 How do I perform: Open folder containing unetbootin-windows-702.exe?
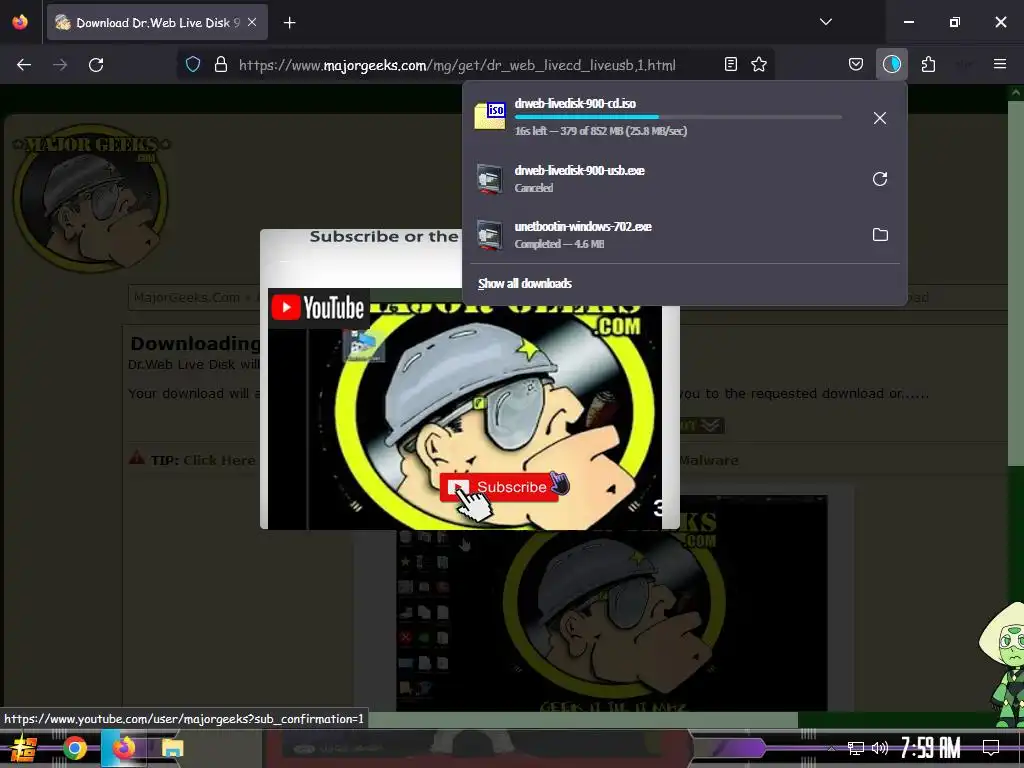(x=880, y=234)
